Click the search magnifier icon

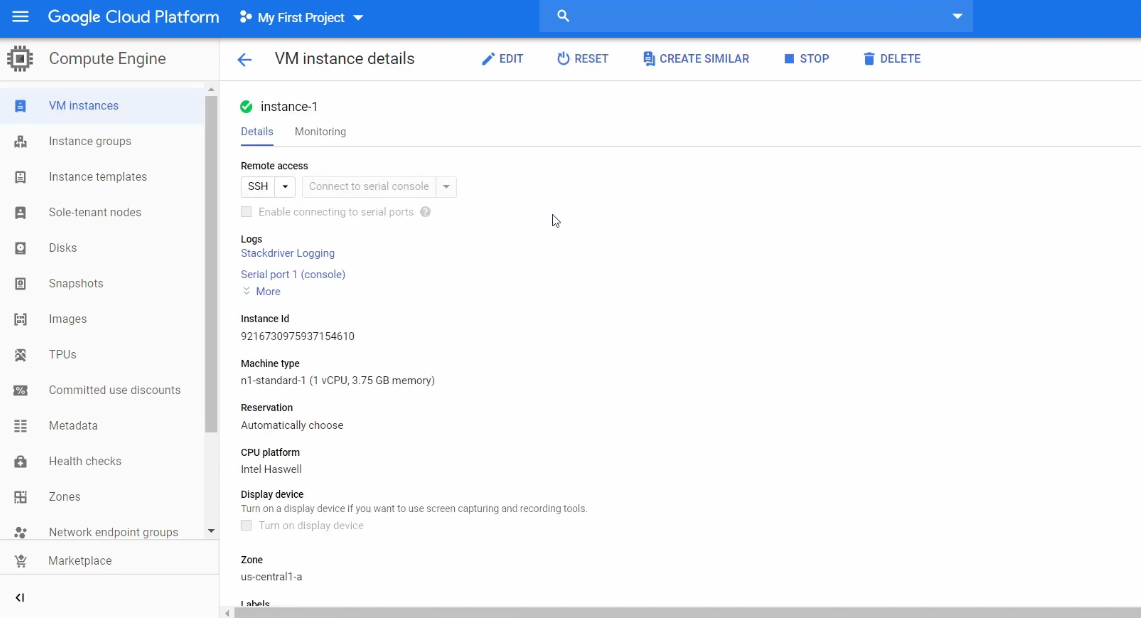(x=563, y=16)
